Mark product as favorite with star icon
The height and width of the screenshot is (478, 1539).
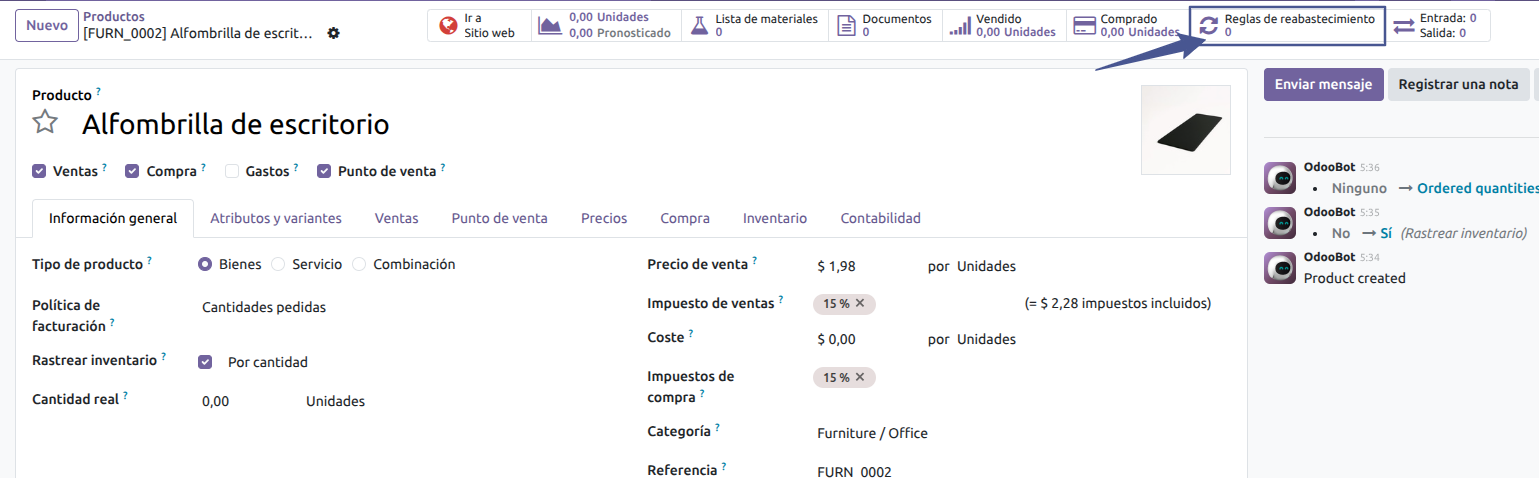pyautogui.click(x=45, y=123)
